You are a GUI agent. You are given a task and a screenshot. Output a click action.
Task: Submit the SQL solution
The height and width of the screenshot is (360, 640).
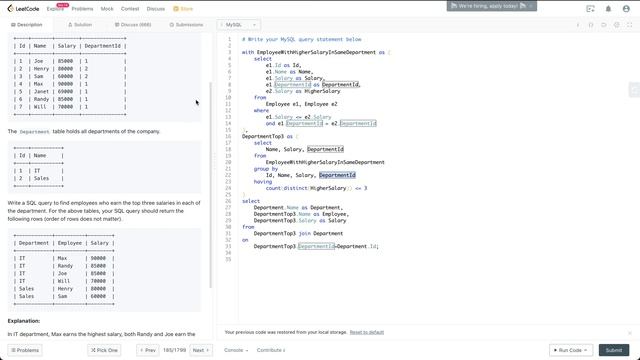click(x=614, y=350)
